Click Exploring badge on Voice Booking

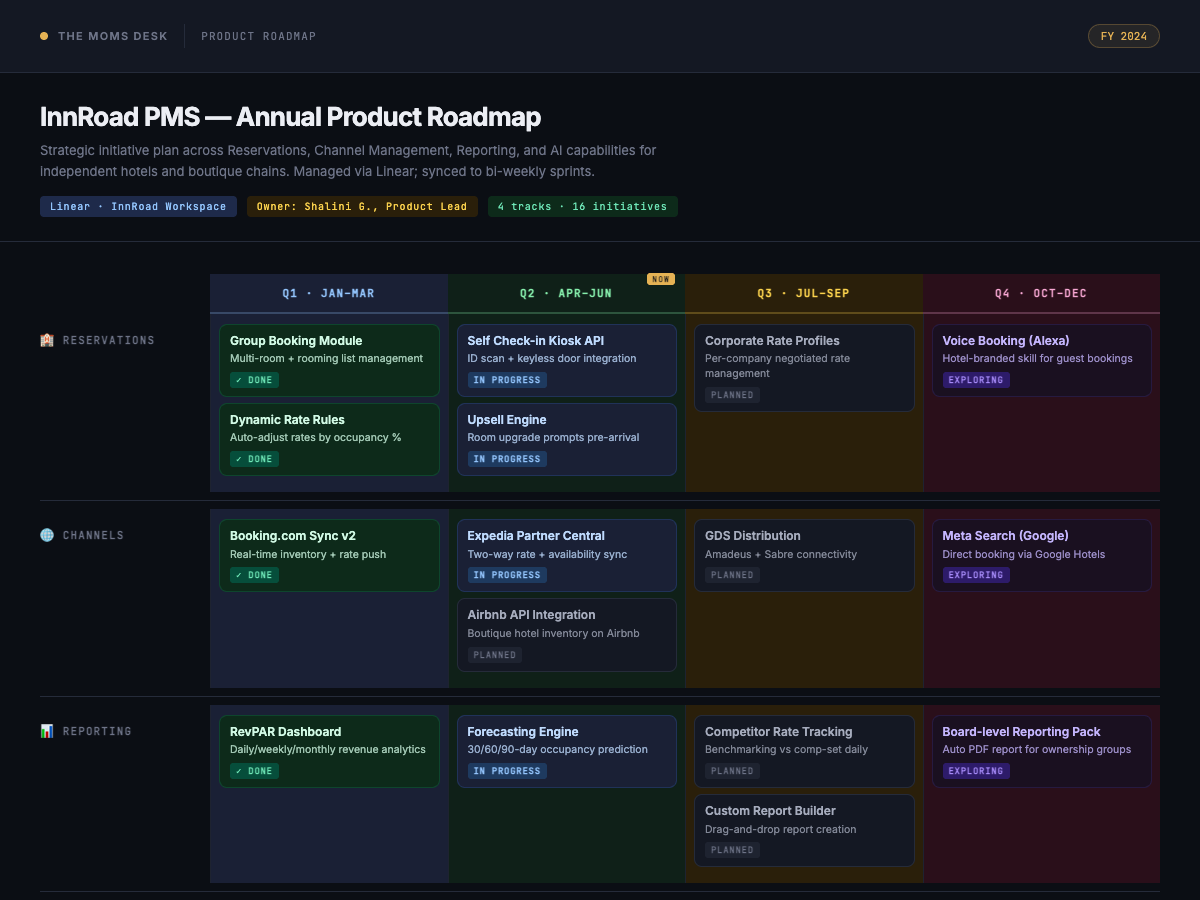(976, 380)
